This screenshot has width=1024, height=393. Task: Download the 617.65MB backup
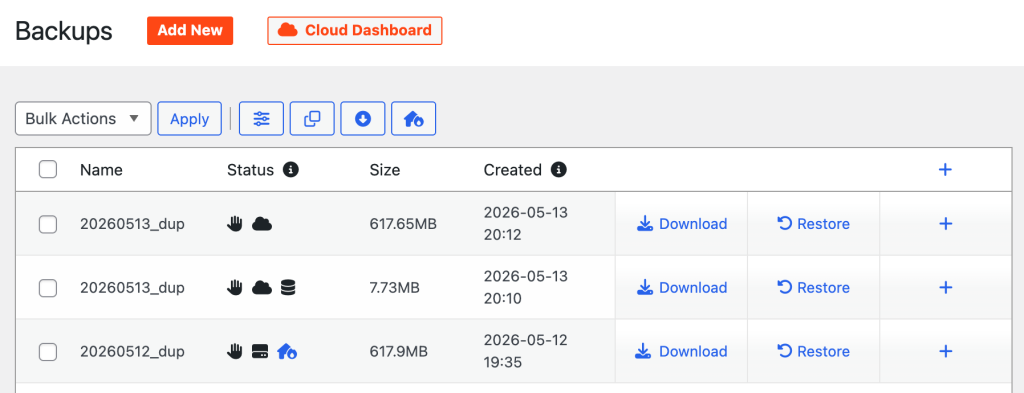coord(681,224)
